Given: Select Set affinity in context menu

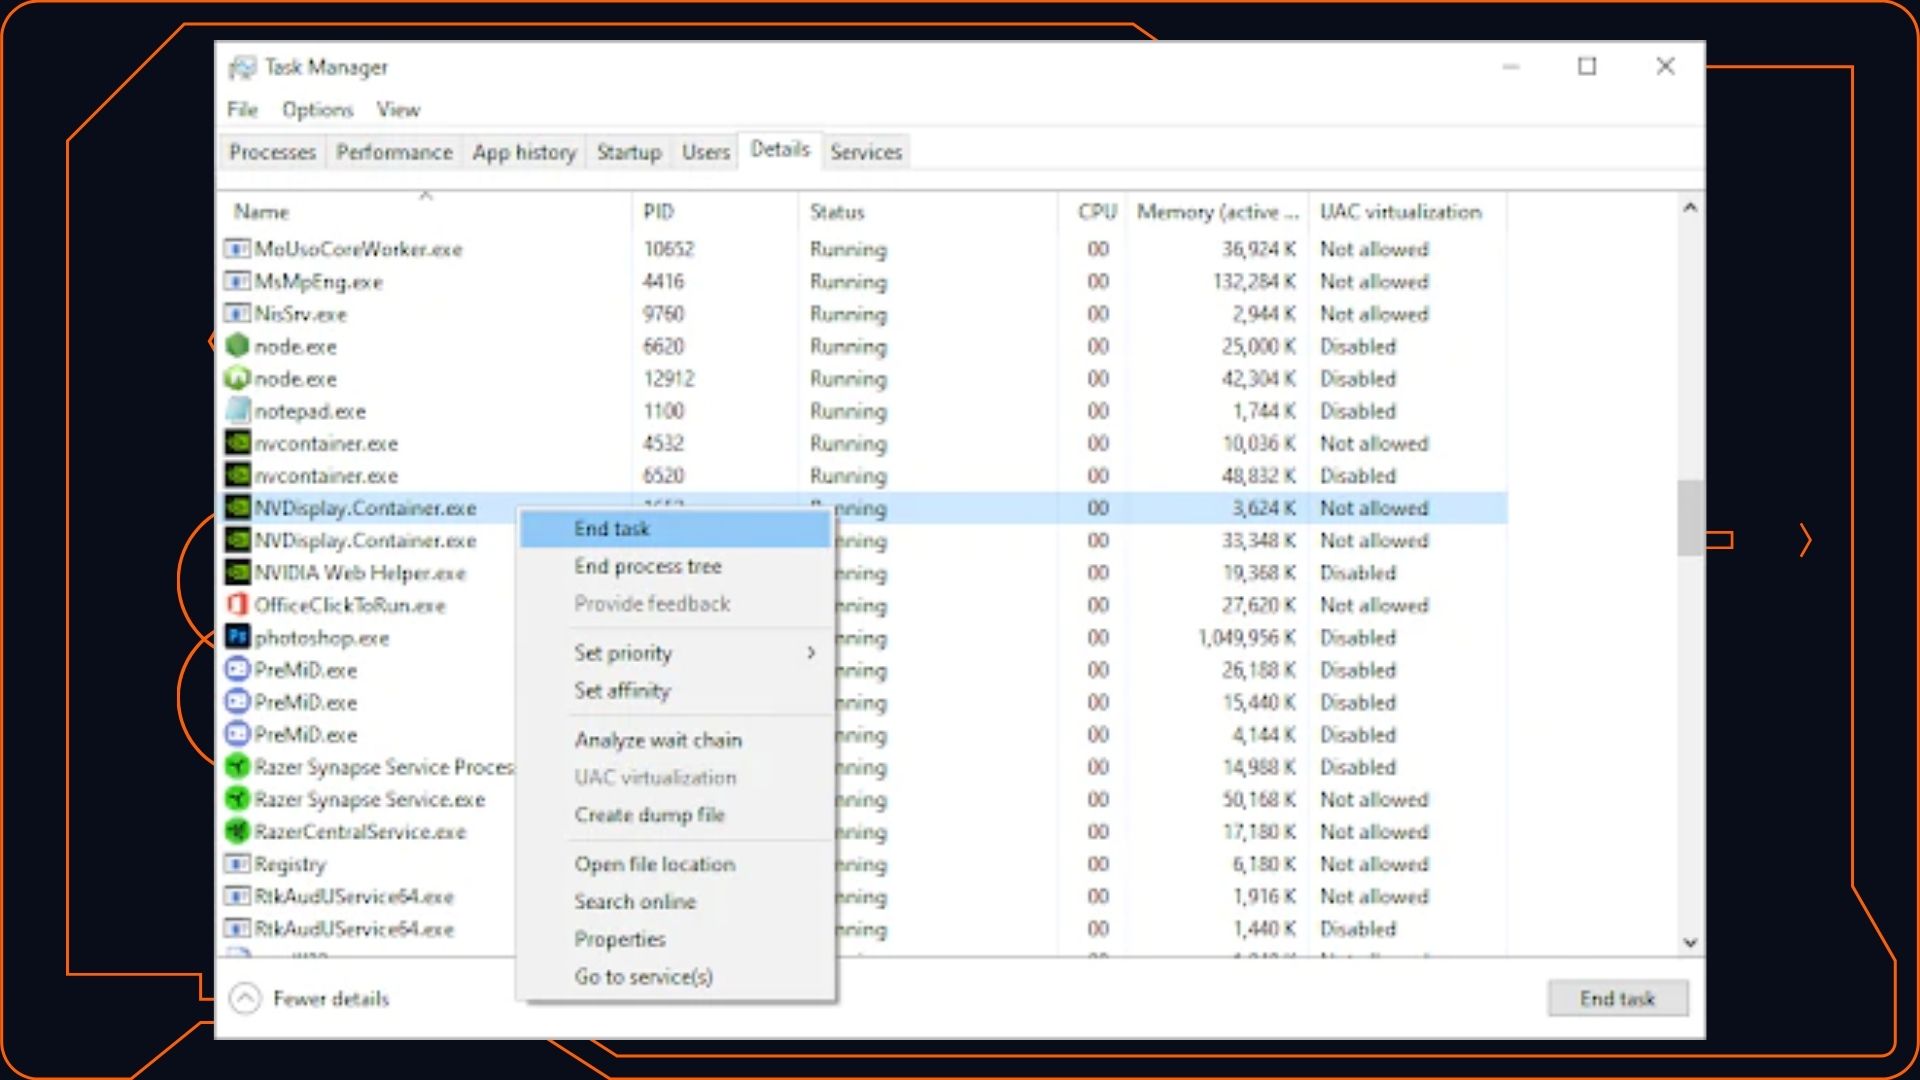Looking at the screenshot, I should pyautogui.click(x=677, y=690).
